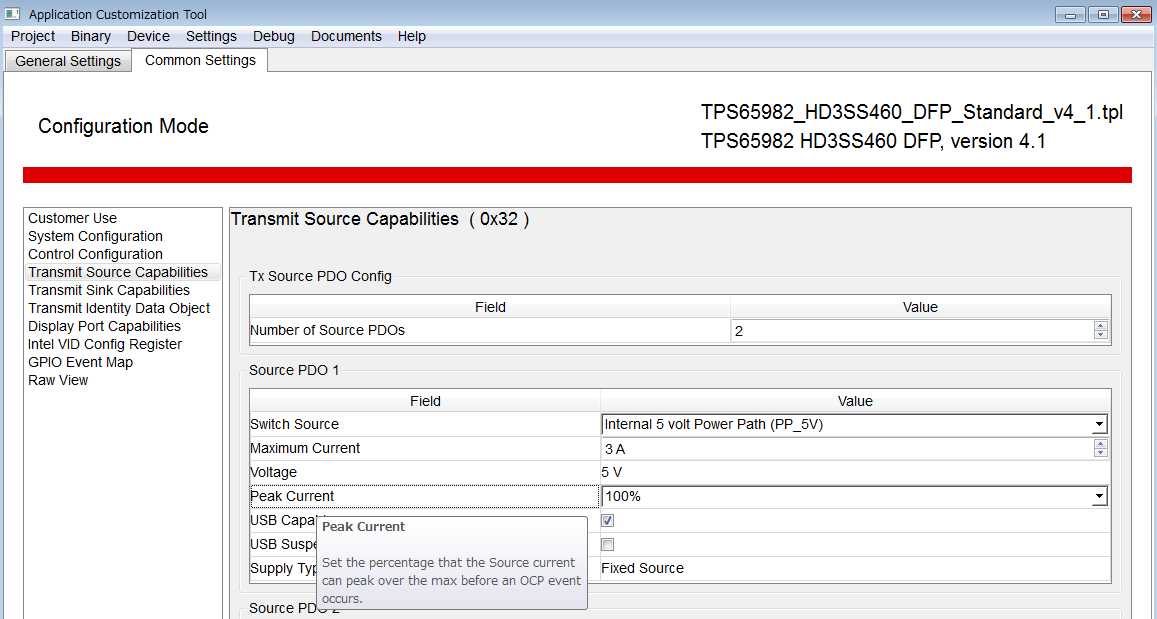Decrease Number of Source PDOs with down arrow

click(1101, 336)
